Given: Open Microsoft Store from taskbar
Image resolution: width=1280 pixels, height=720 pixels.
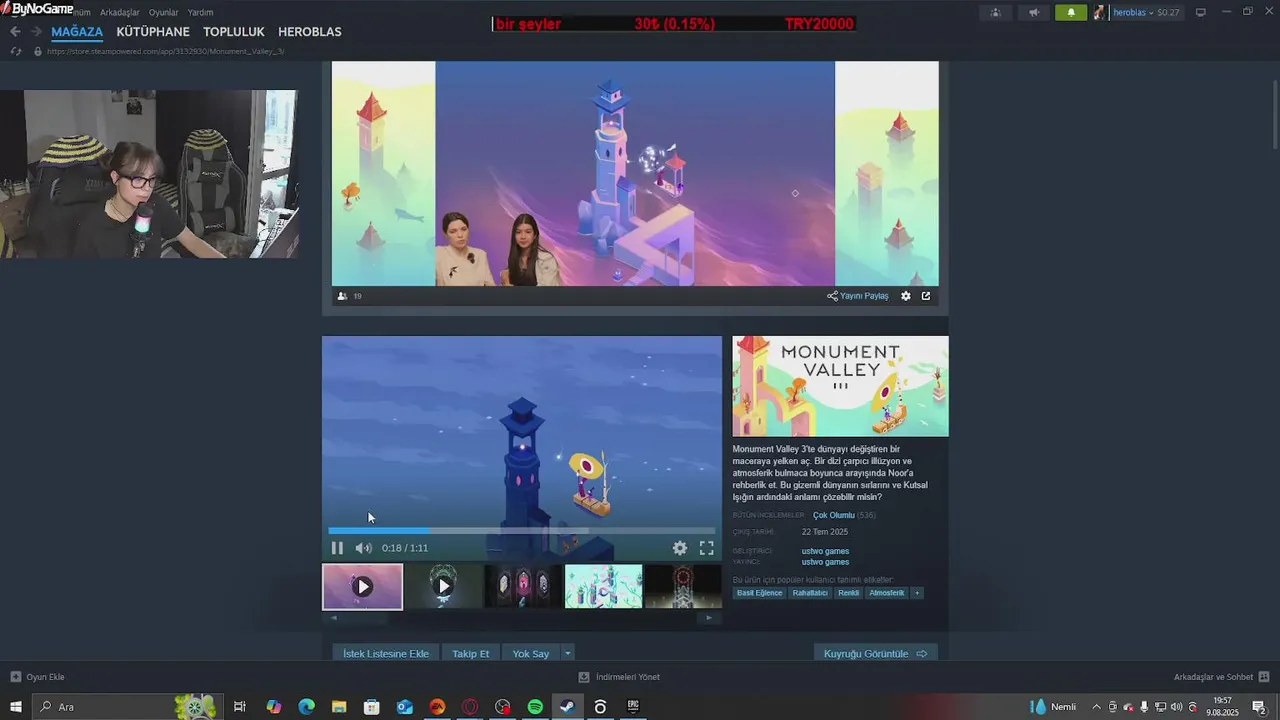Looking at the screenshot, I should coord(372,707).
